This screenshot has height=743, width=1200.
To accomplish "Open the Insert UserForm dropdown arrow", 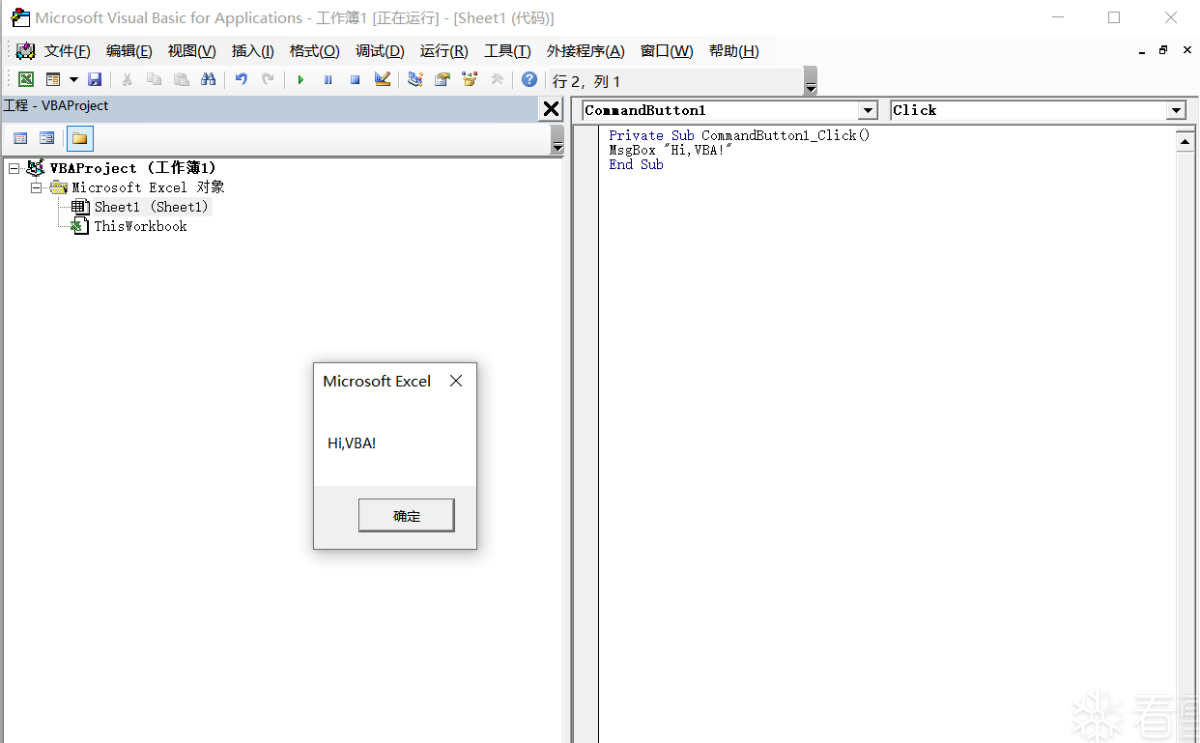I will click(x=73, y=80).
